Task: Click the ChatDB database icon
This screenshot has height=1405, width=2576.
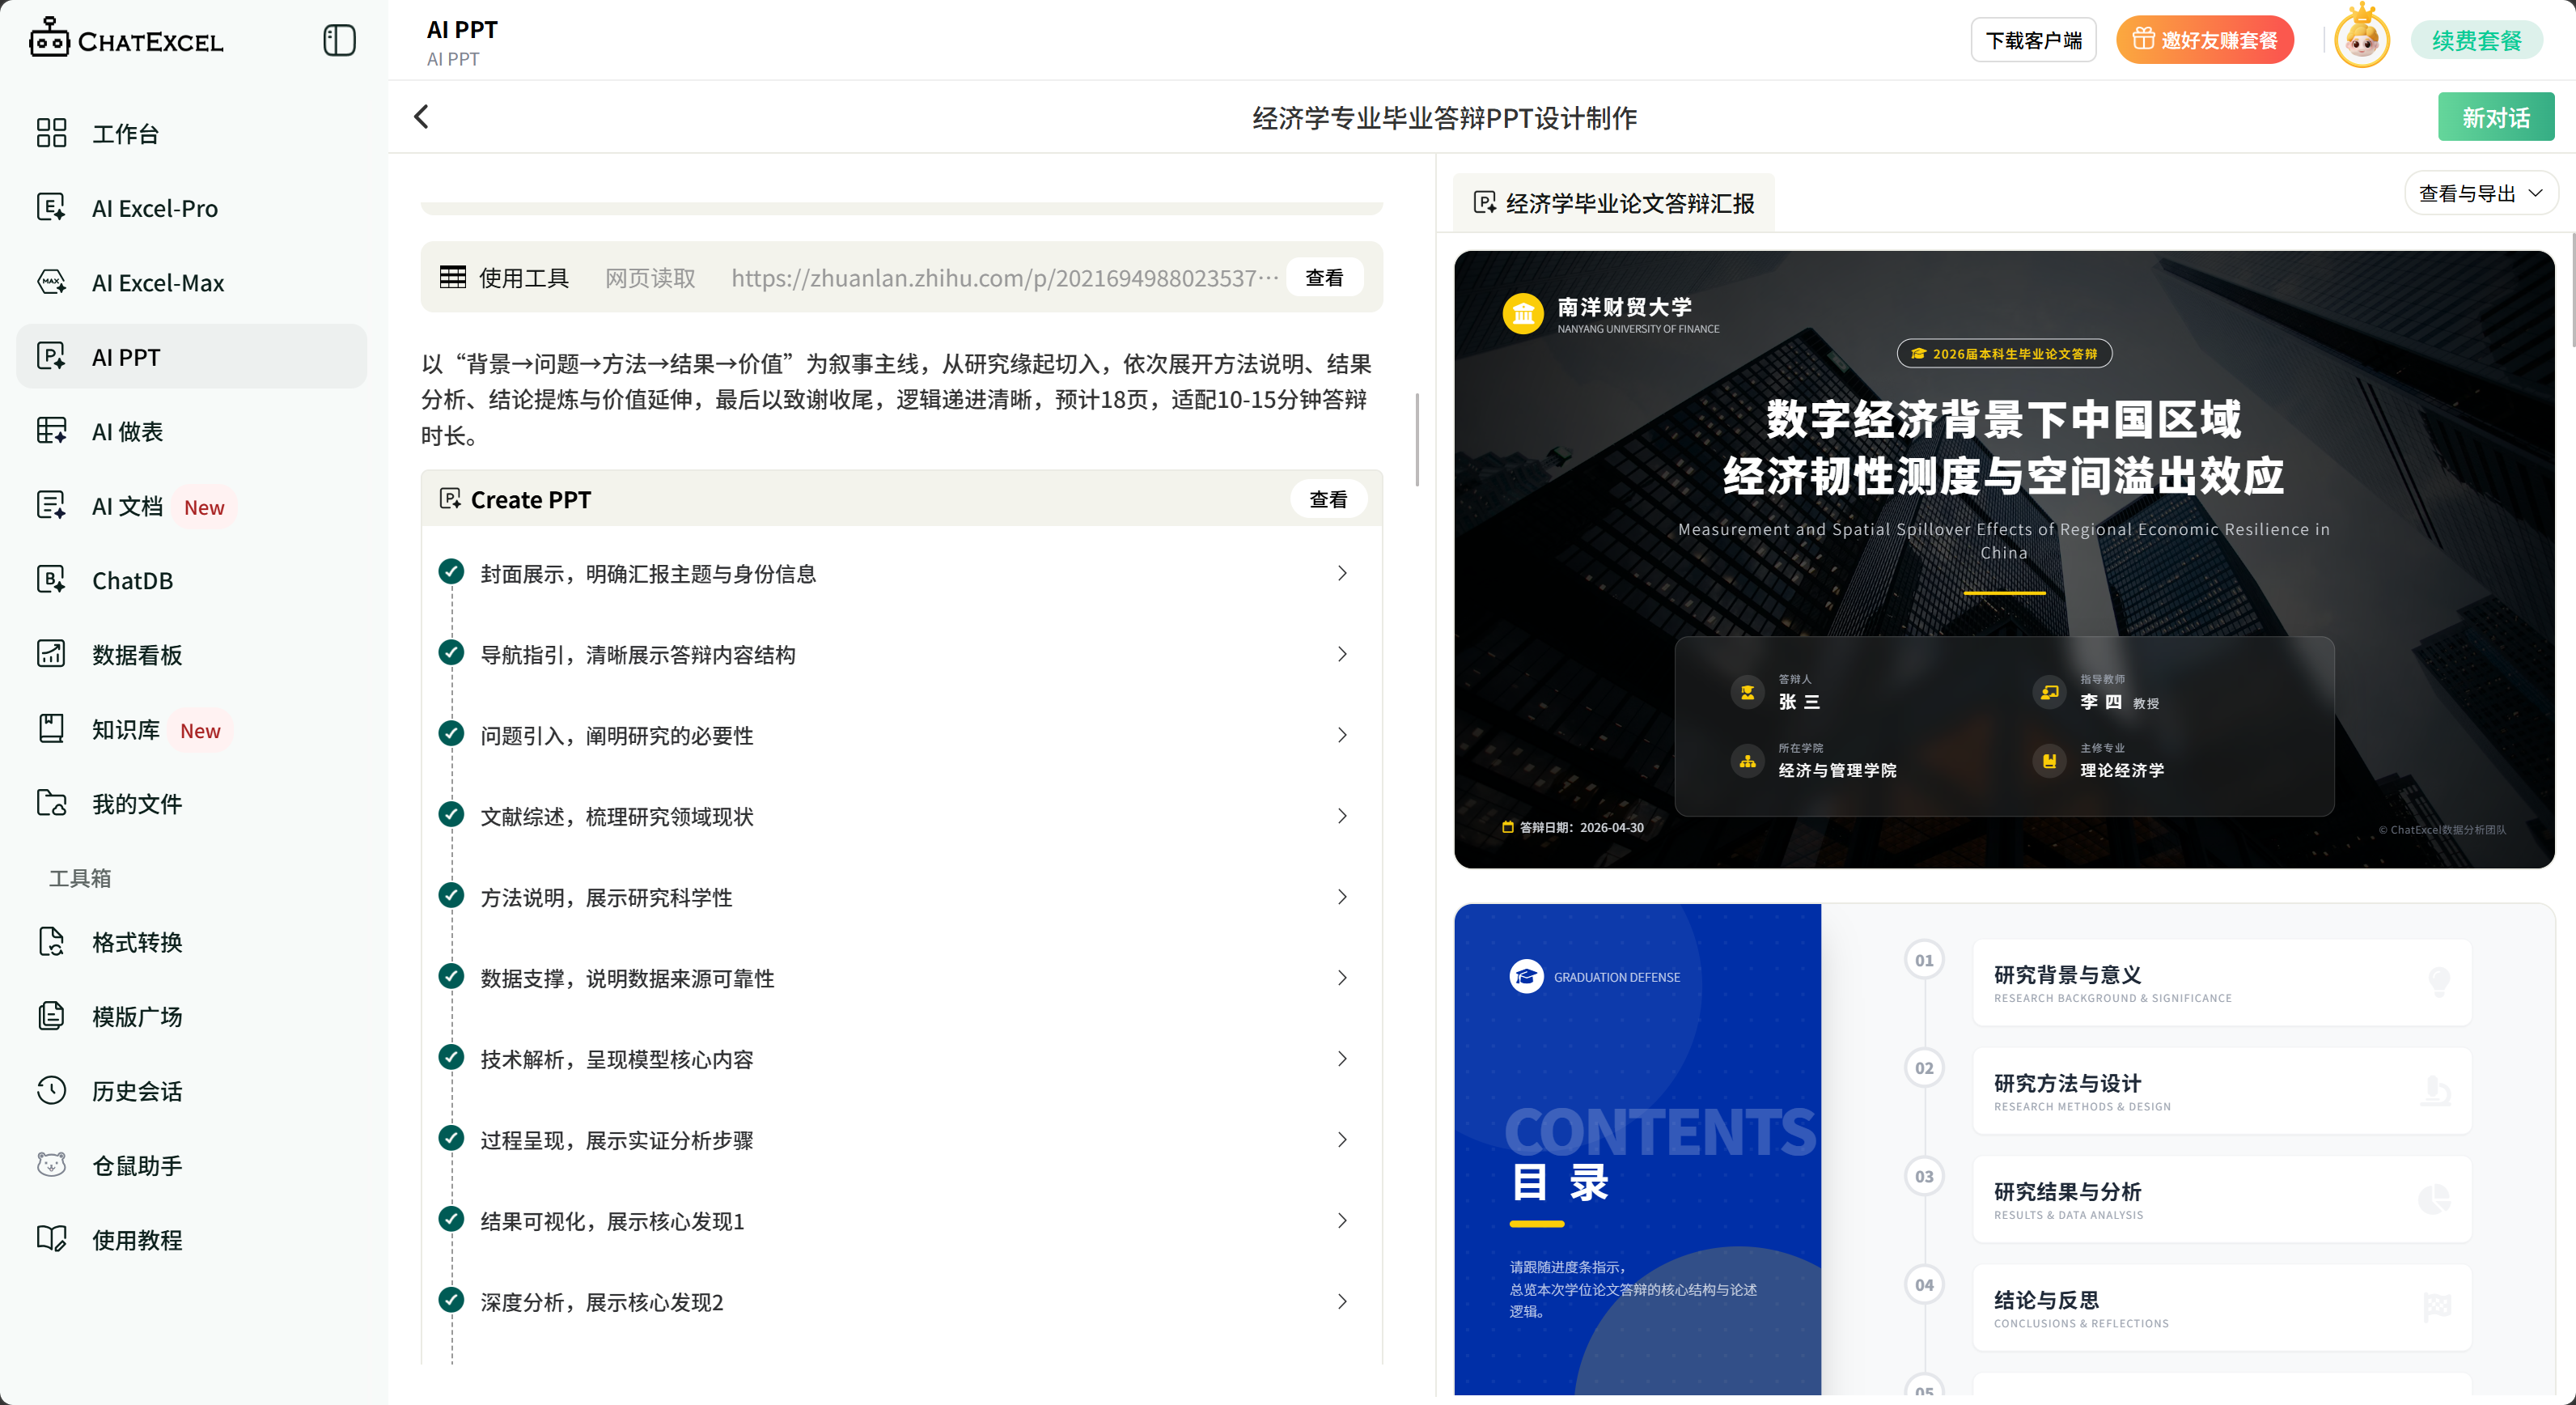Action: coord(51,580)
